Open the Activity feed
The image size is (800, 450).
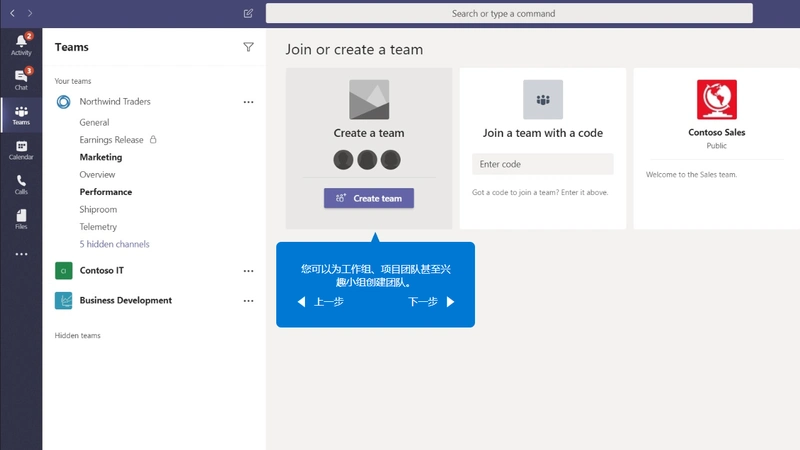coord(21,44)
